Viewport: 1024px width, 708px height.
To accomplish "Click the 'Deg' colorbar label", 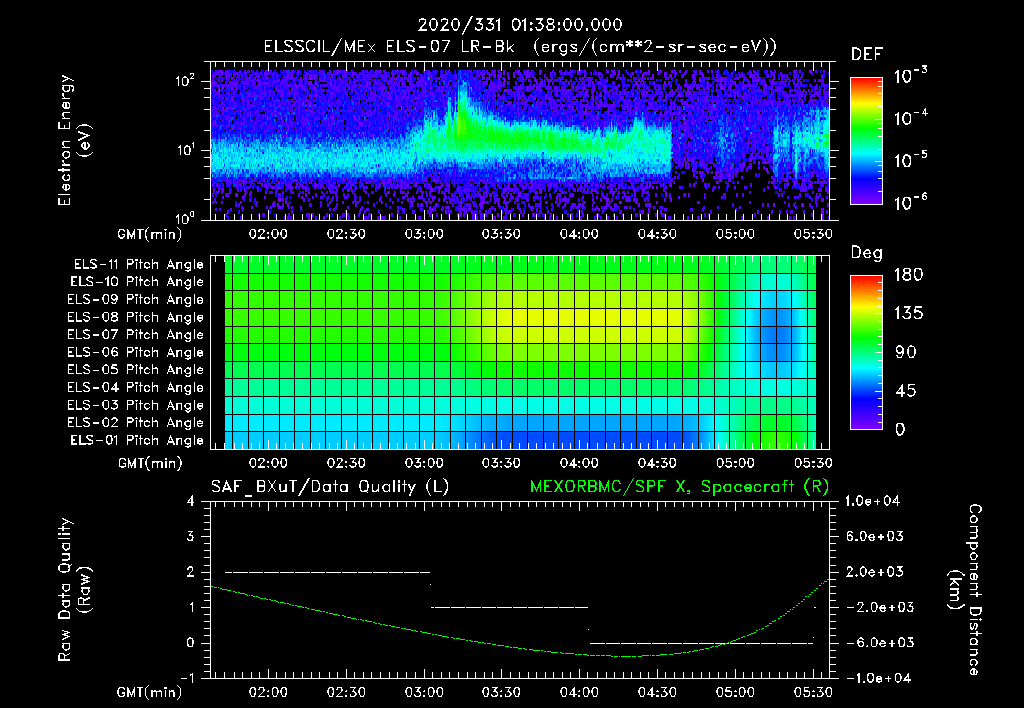I will point(867,253).
